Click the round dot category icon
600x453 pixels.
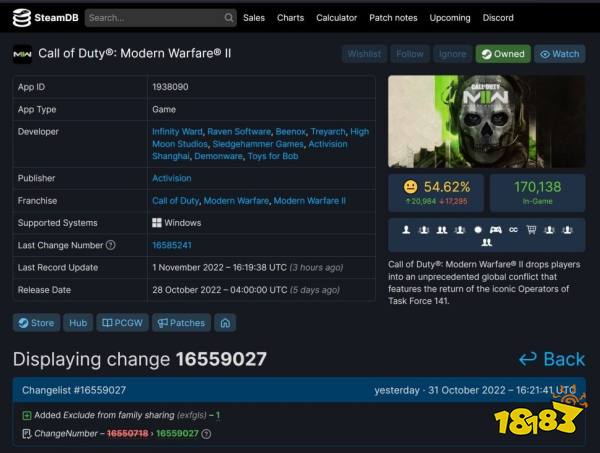[478, 230]
